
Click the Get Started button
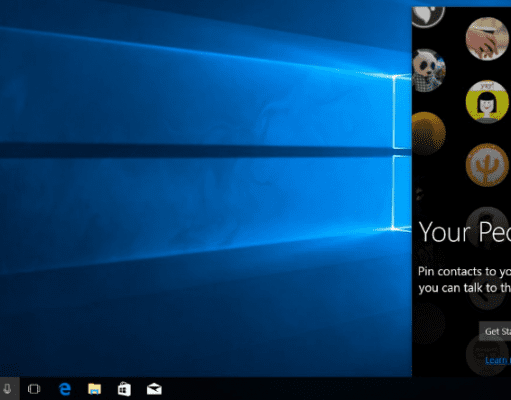point(495,331)
